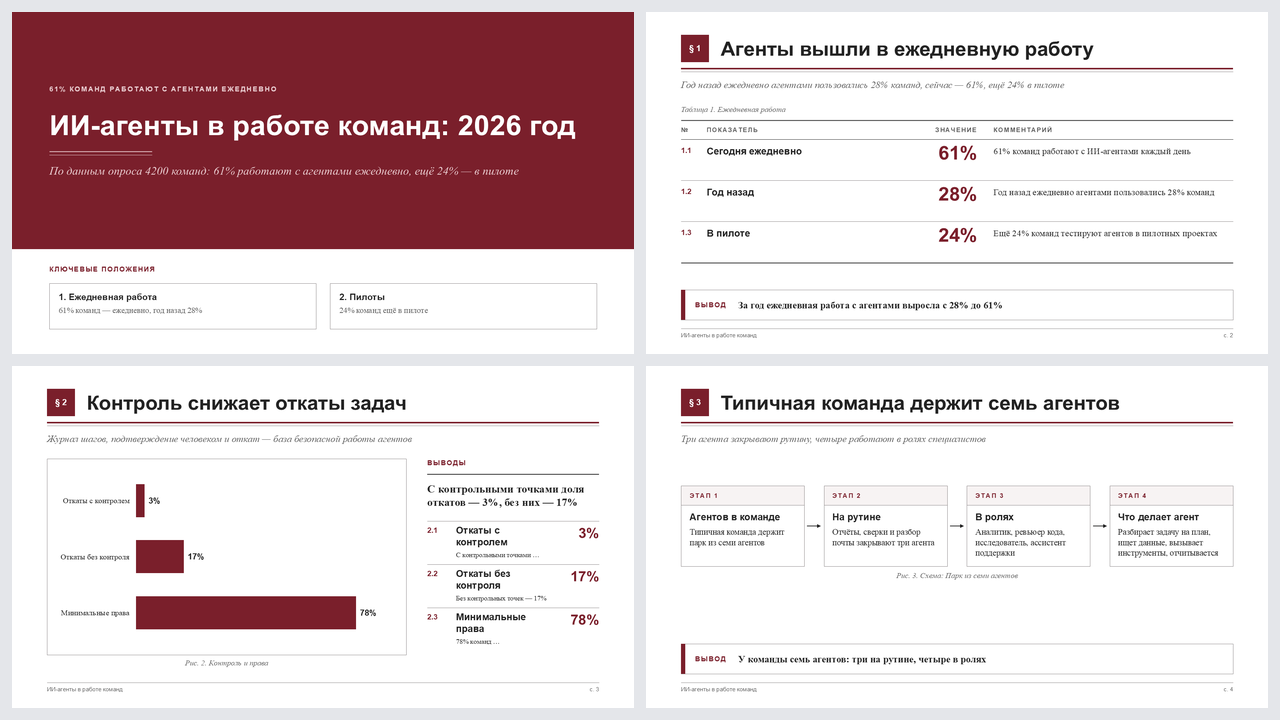Click the "1. Ежедневная работа" key point card
1280x720 pixels.
point(183,306)
